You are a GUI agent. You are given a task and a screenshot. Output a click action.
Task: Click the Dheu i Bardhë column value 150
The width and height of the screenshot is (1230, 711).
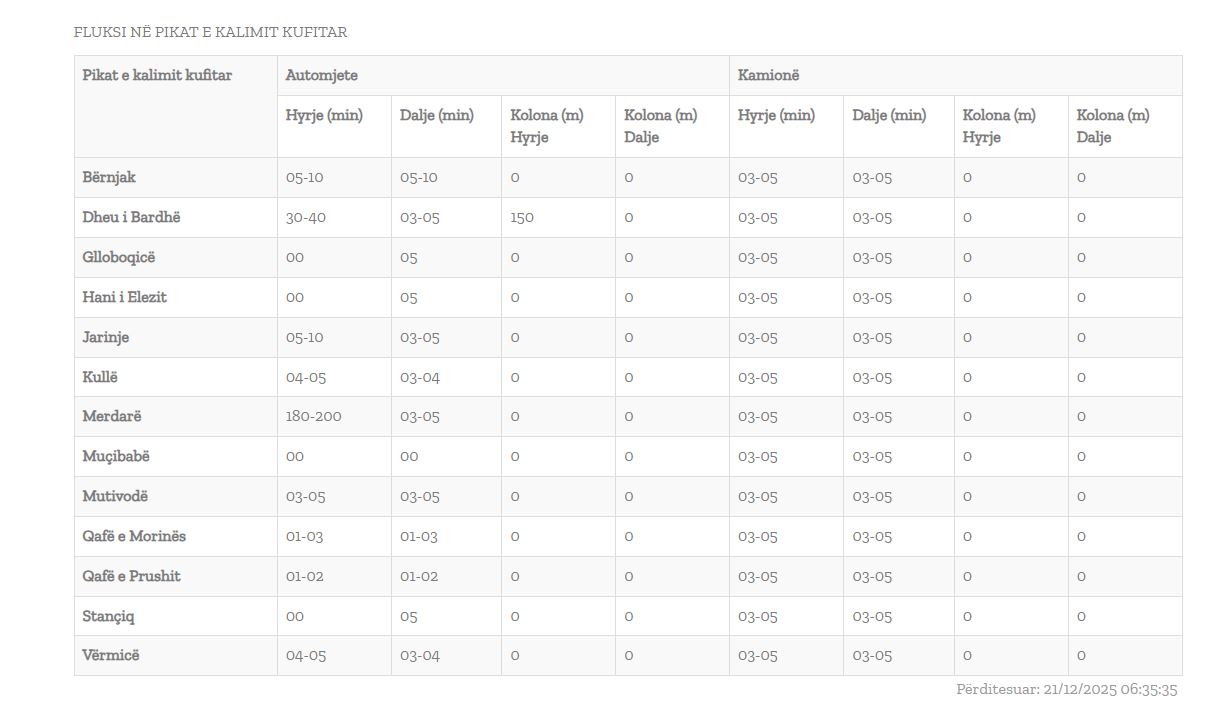(521, 217)
